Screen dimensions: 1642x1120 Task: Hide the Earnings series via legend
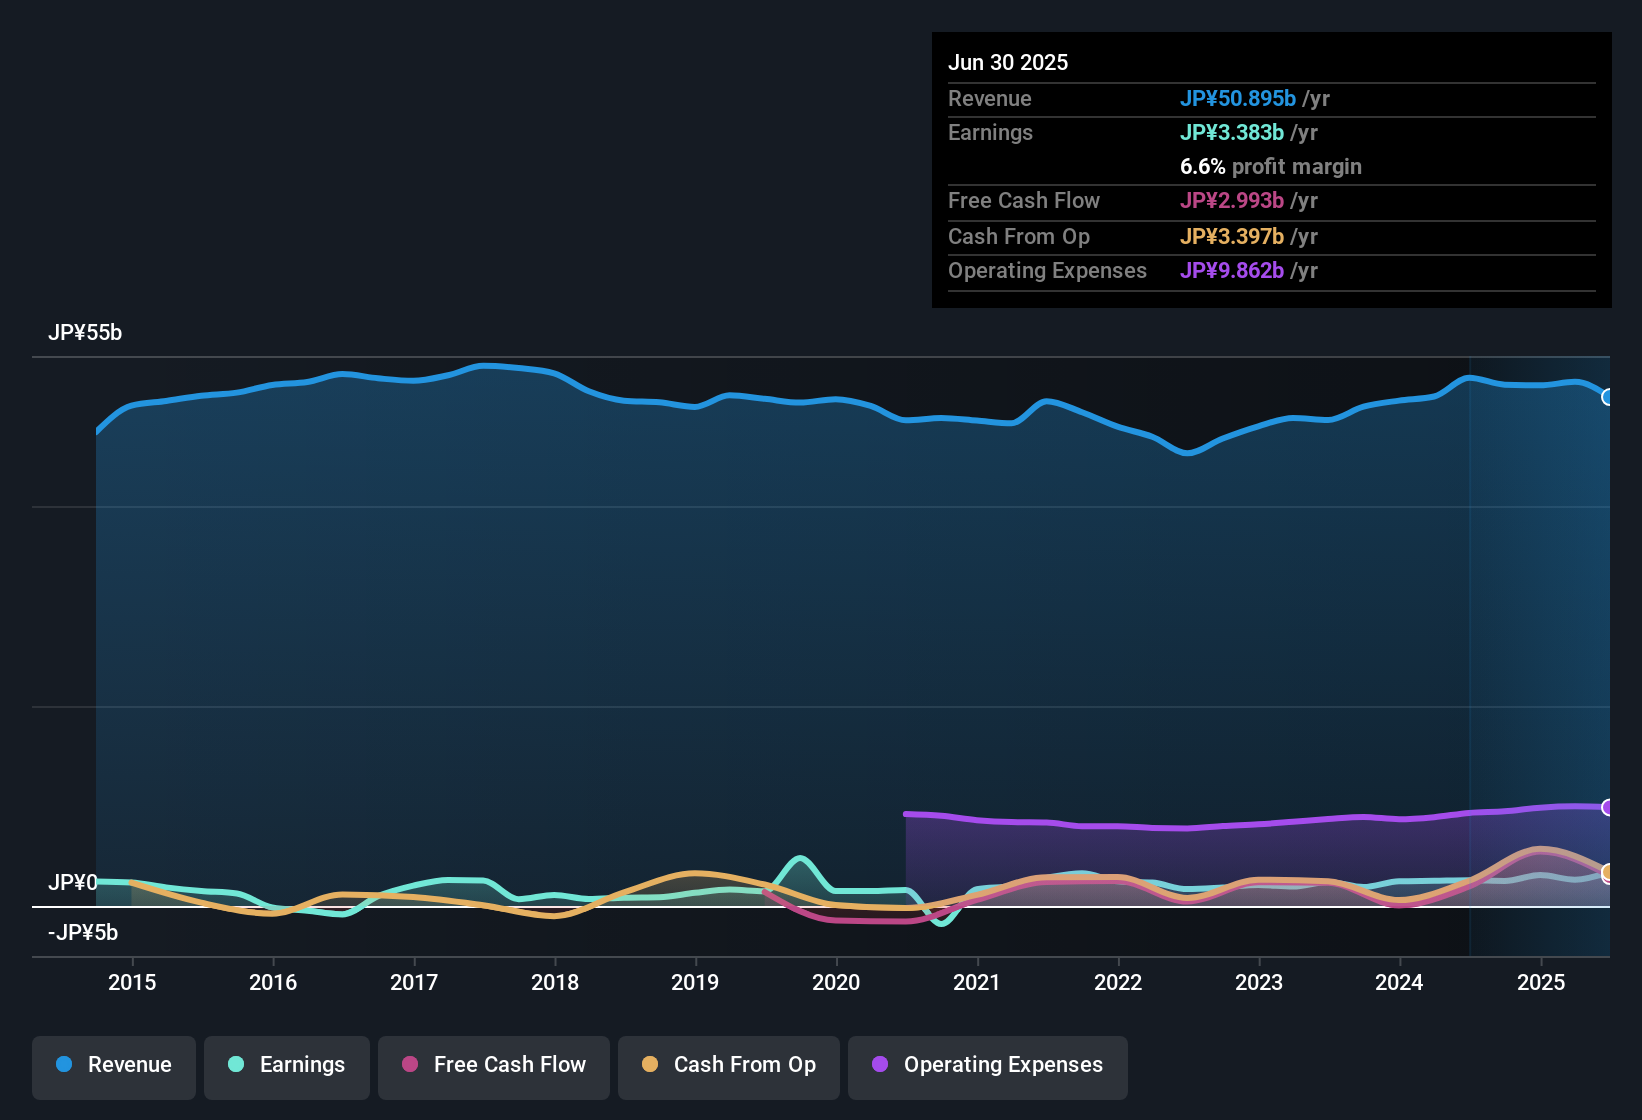(x=287, y=1065)
